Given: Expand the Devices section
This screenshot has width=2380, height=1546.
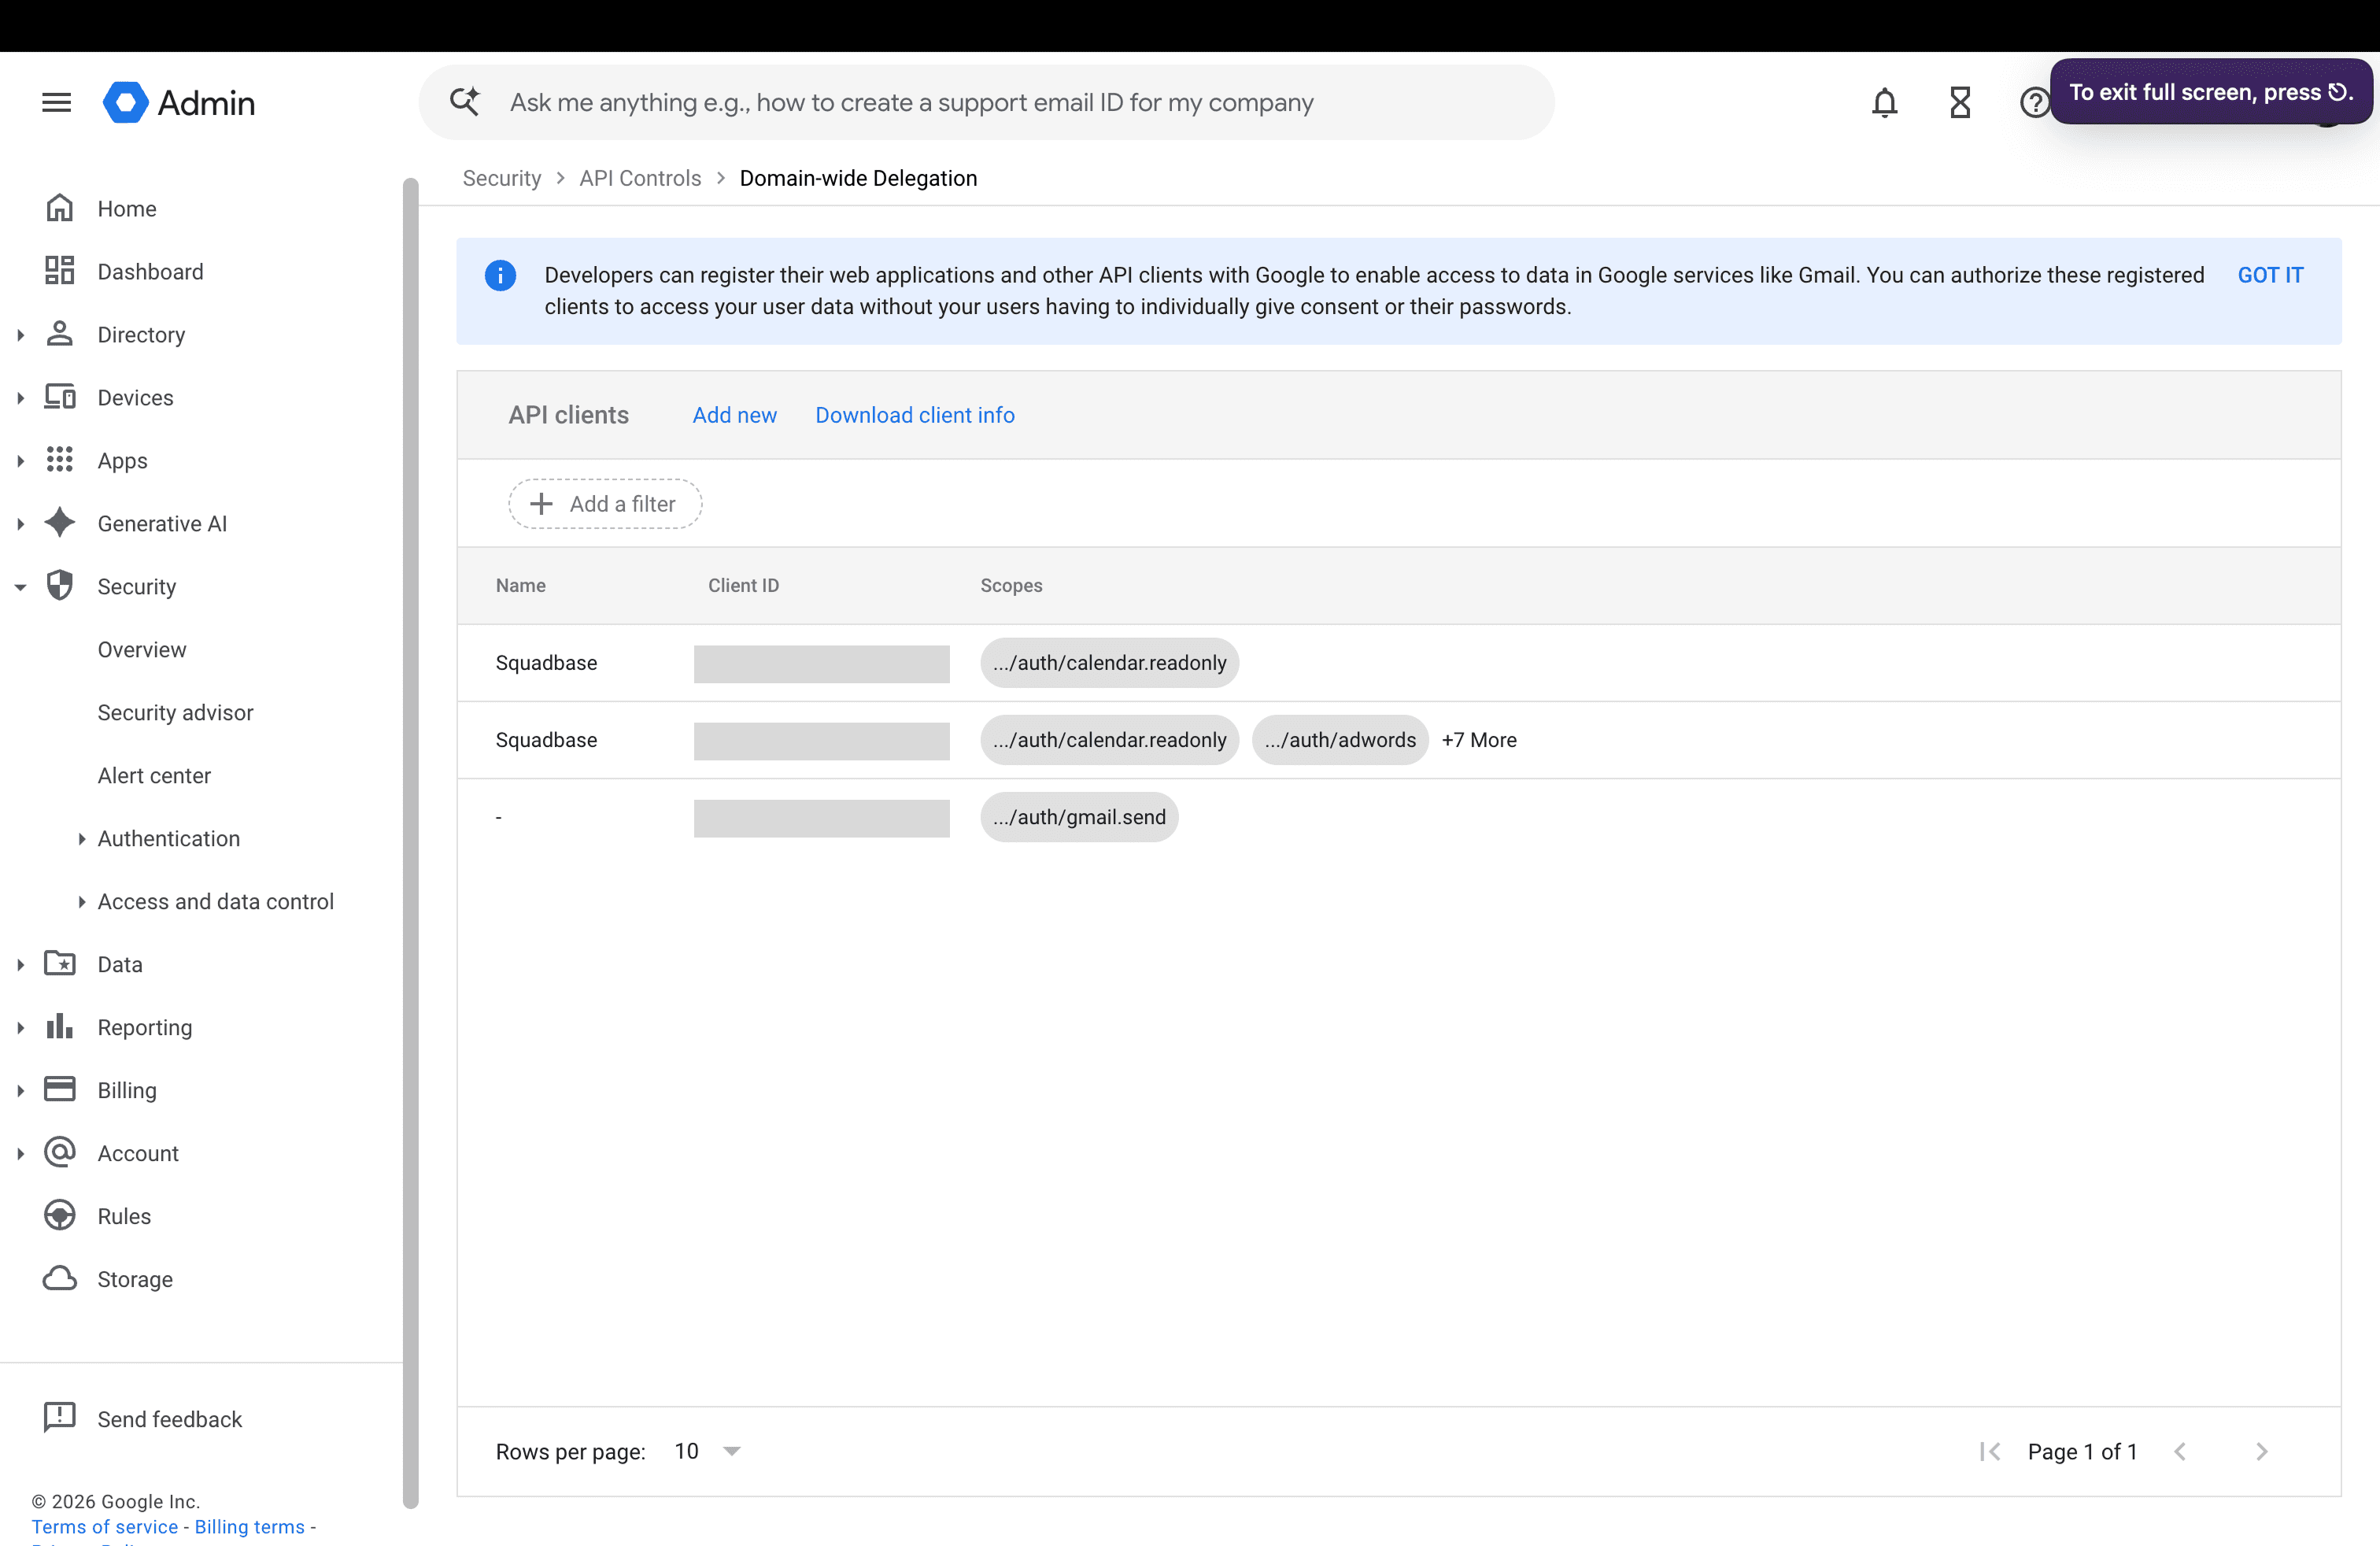Looking at the screenshot, I should 20,398.
